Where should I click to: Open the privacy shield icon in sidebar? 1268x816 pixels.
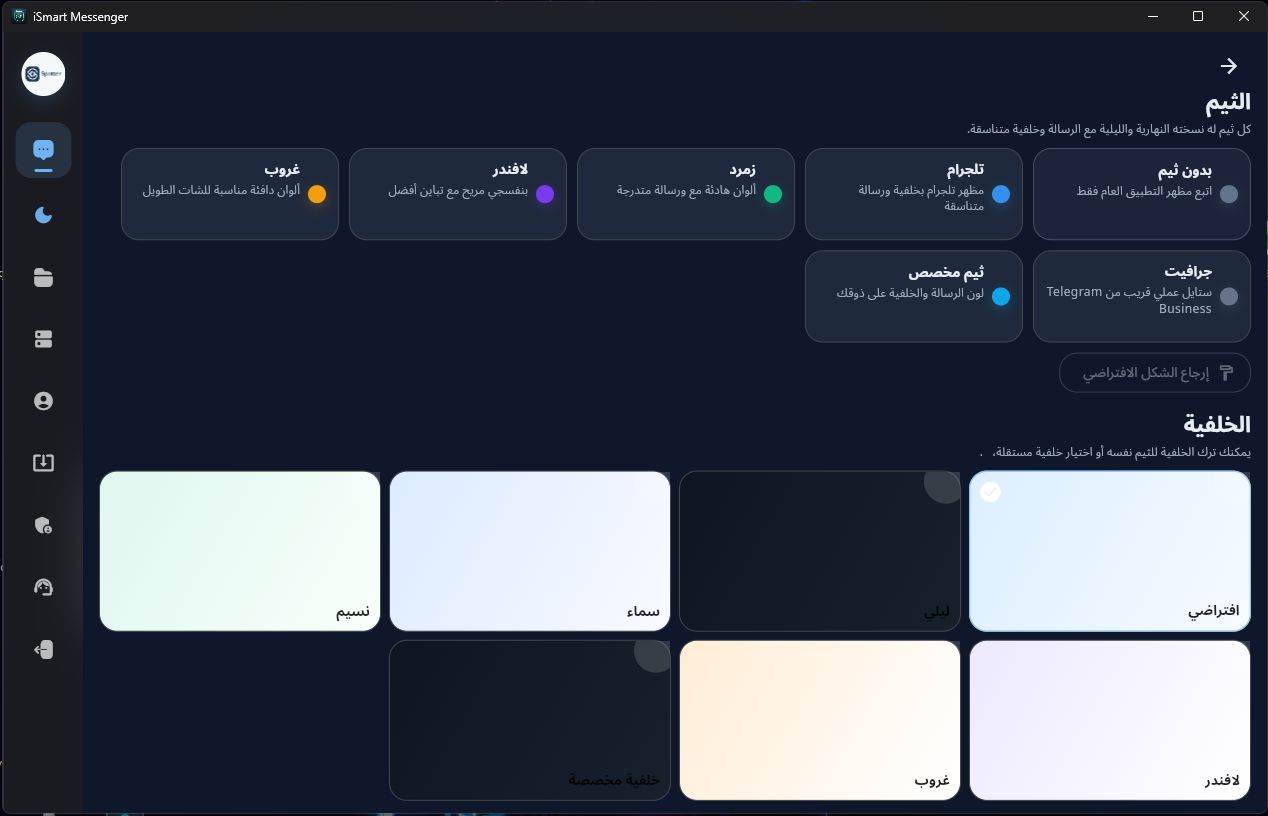43,525
